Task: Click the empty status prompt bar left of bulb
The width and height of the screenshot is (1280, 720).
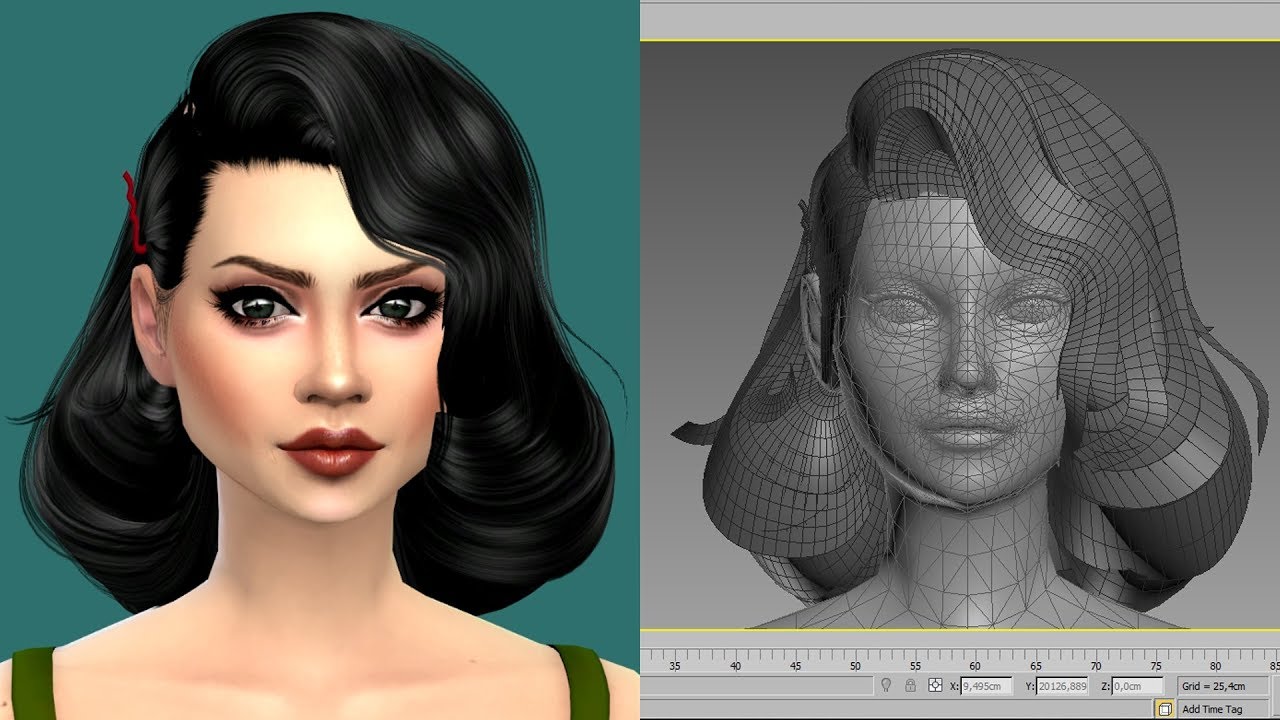Action: point(756,686)
